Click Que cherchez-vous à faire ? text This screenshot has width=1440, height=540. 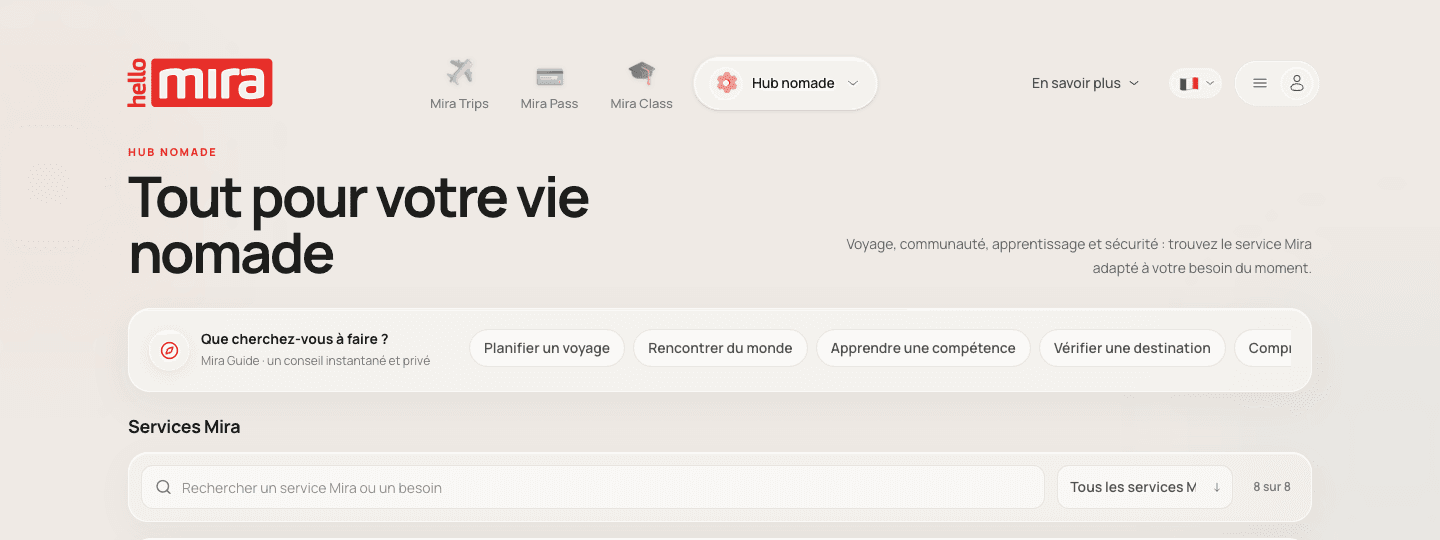[x=295, y=339]
